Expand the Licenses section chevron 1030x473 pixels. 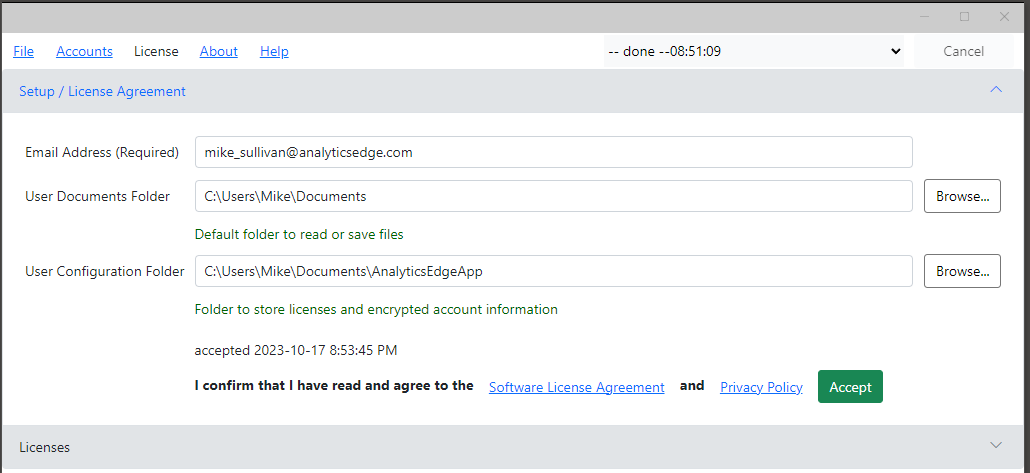pyautogui.click(x=996, y=445)
